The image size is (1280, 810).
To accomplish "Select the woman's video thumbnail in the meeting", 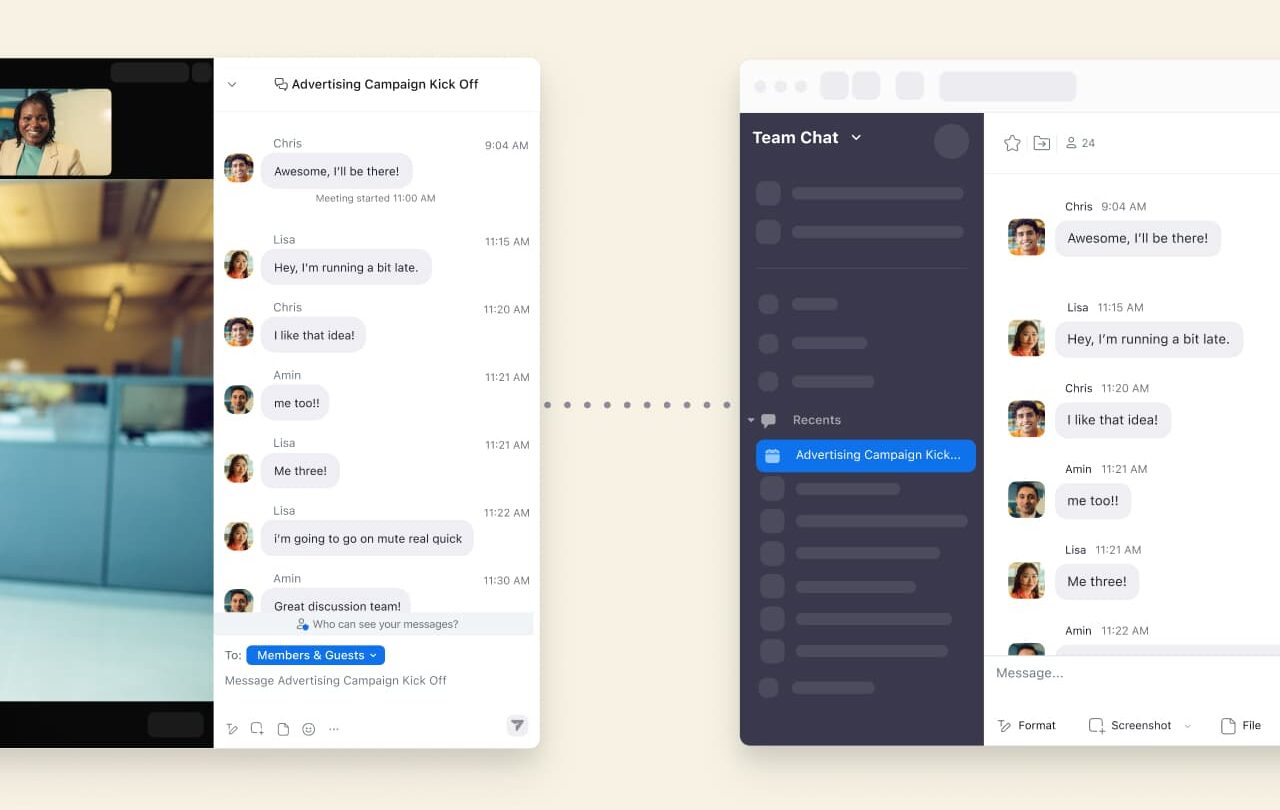I will click(55, 132).
